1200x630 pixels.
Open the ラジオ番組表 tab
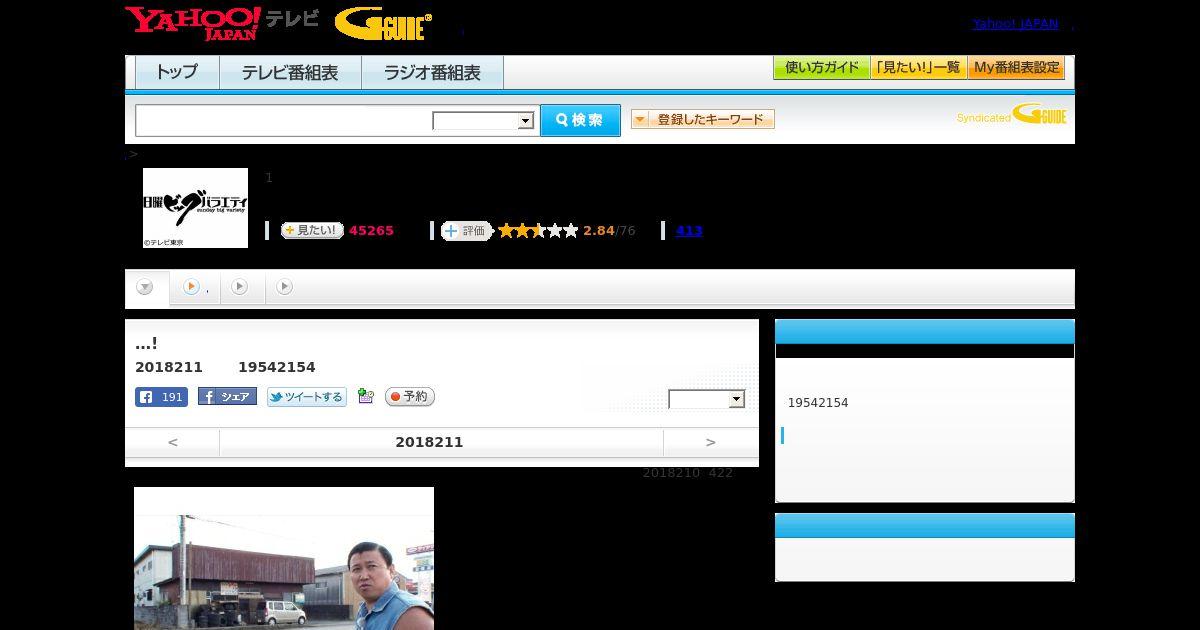click(x=432, y=73)
